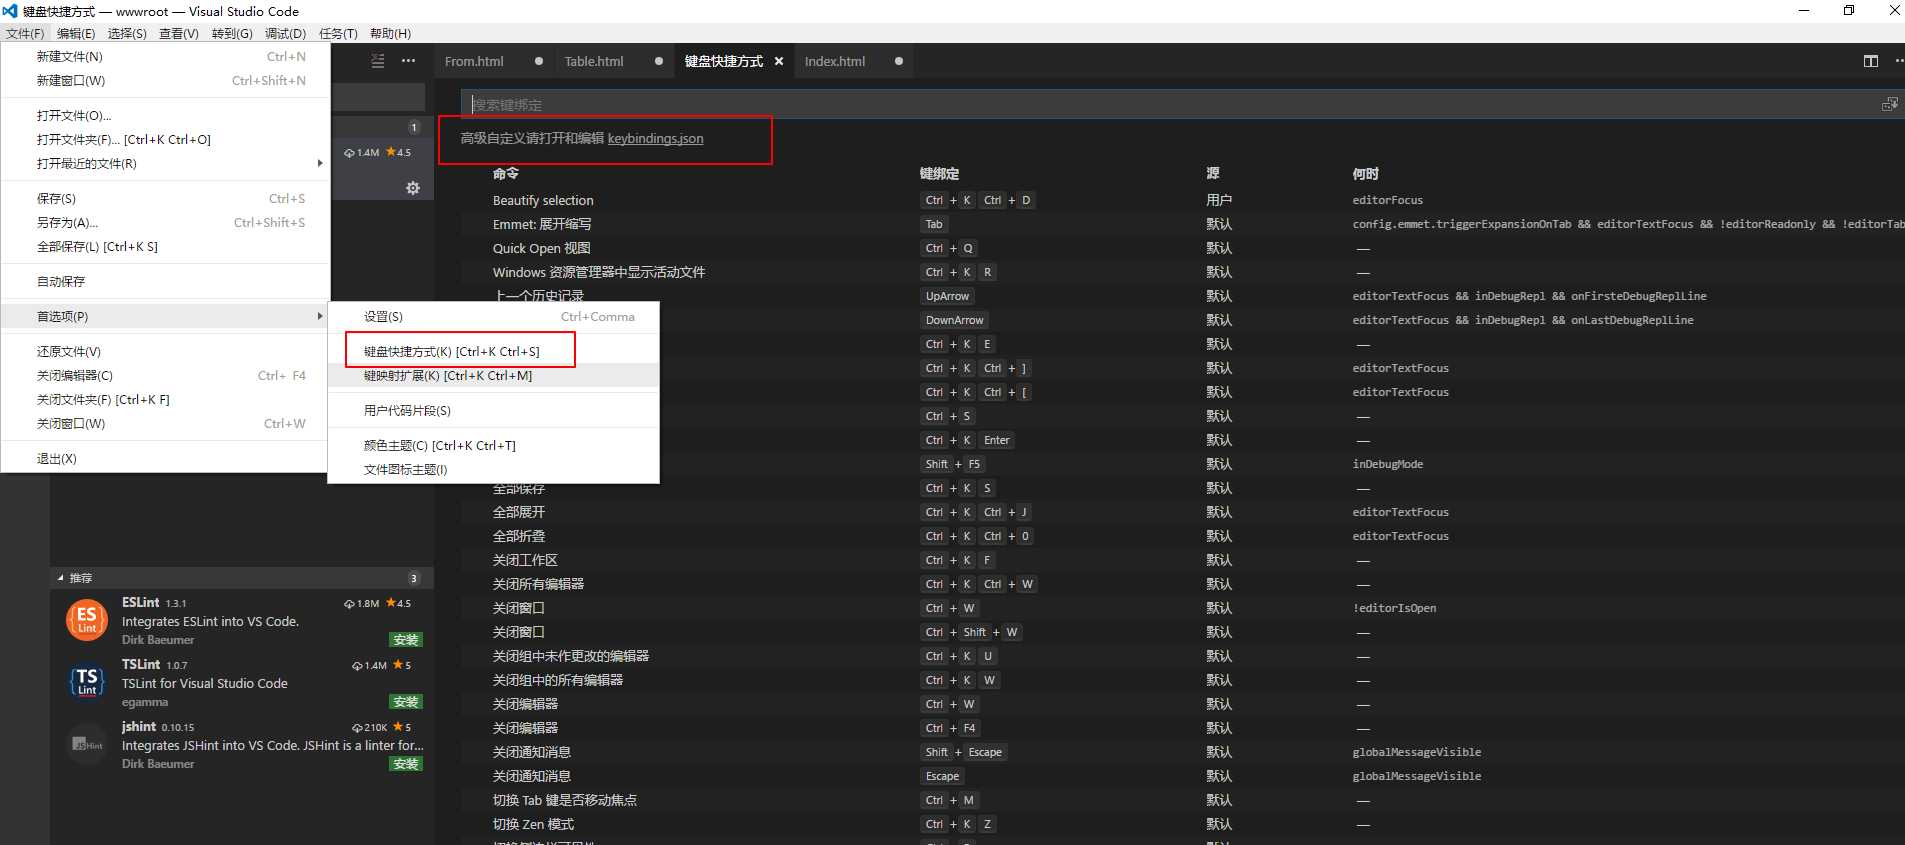Open the 帮助(H) menu
Viewport: 1905px width, 845px height.
pos(390,33)
